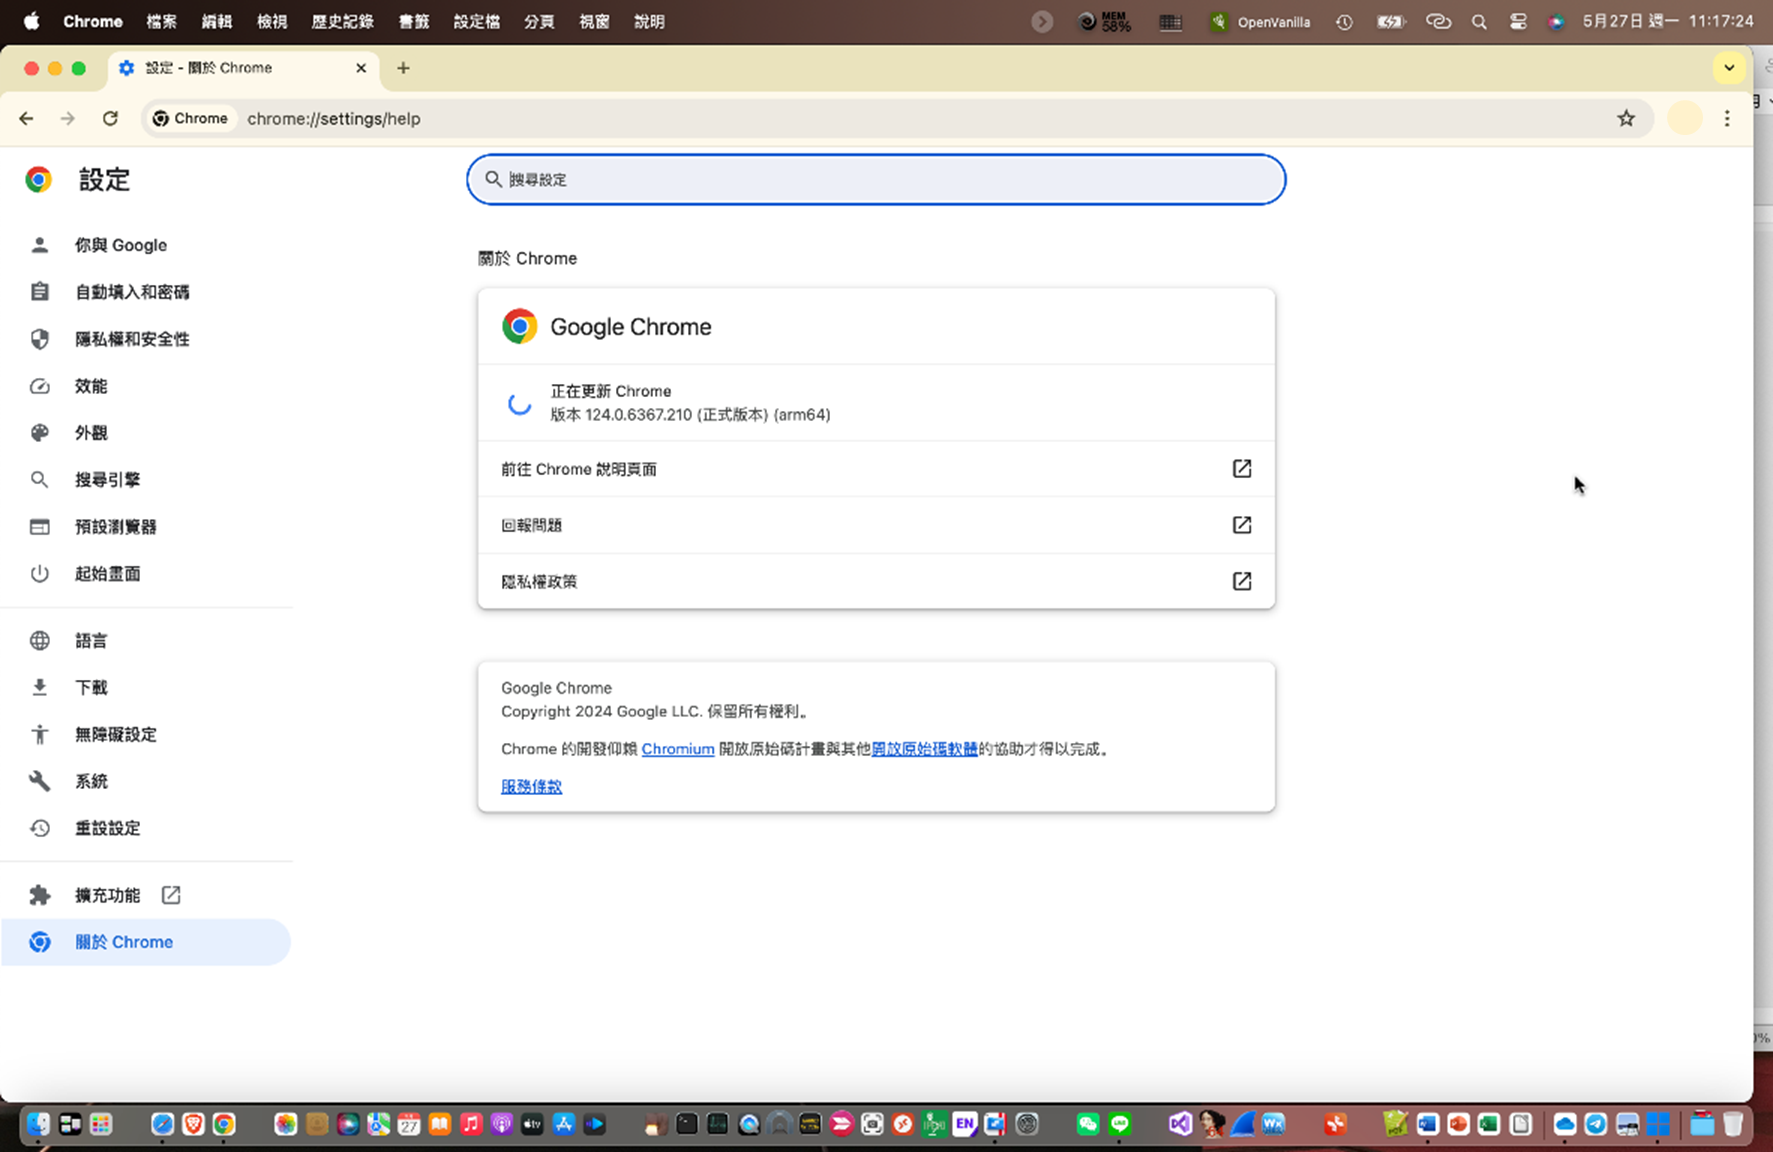This screenshot has width=1773, height=1152.
Task: Open the yellow profile avatar
Action: 1685,118
